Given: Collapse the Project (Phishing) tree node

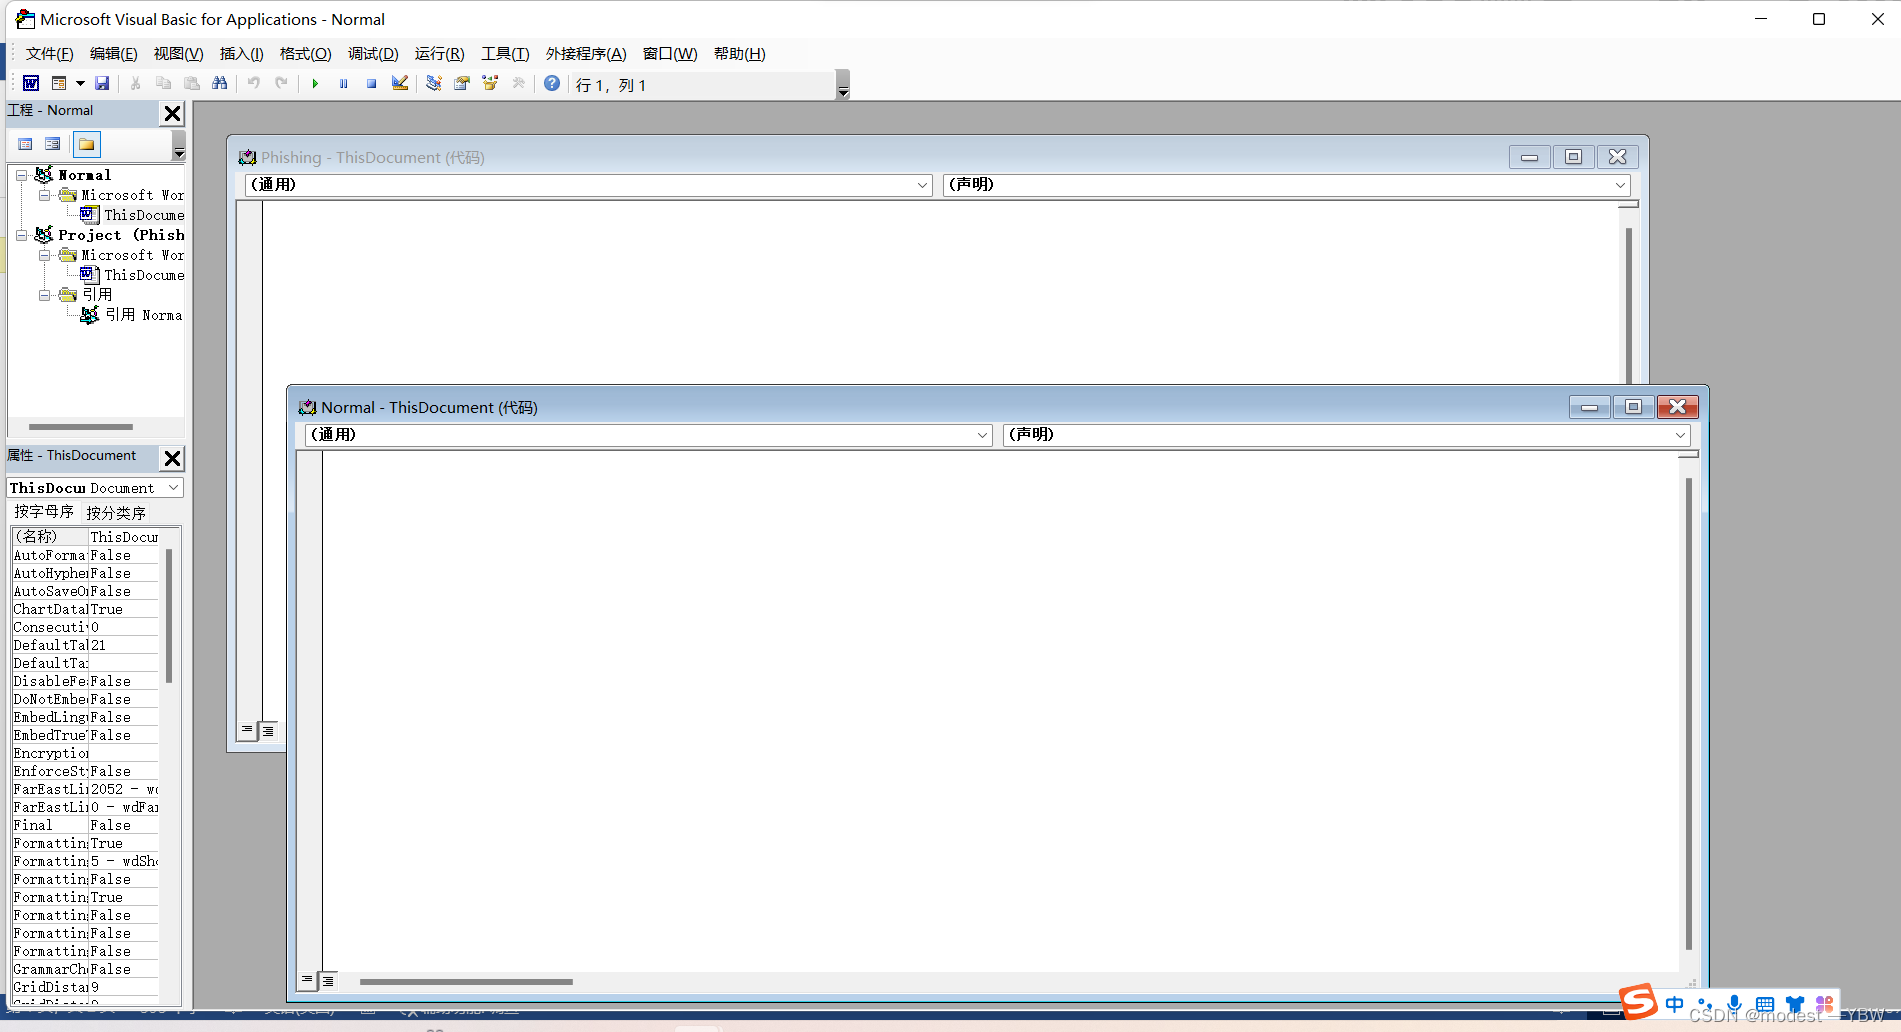Looking at the screenshot, I should coord(21,235).
